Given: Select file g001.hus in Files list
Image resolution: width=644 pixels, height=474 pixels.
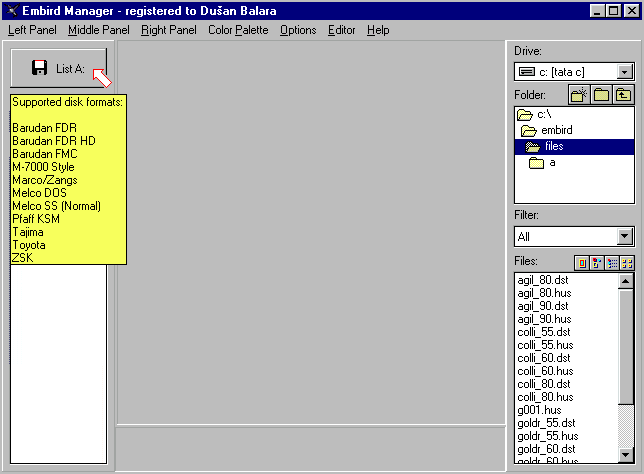Looking at the screenshot, I should click(539, 410).
